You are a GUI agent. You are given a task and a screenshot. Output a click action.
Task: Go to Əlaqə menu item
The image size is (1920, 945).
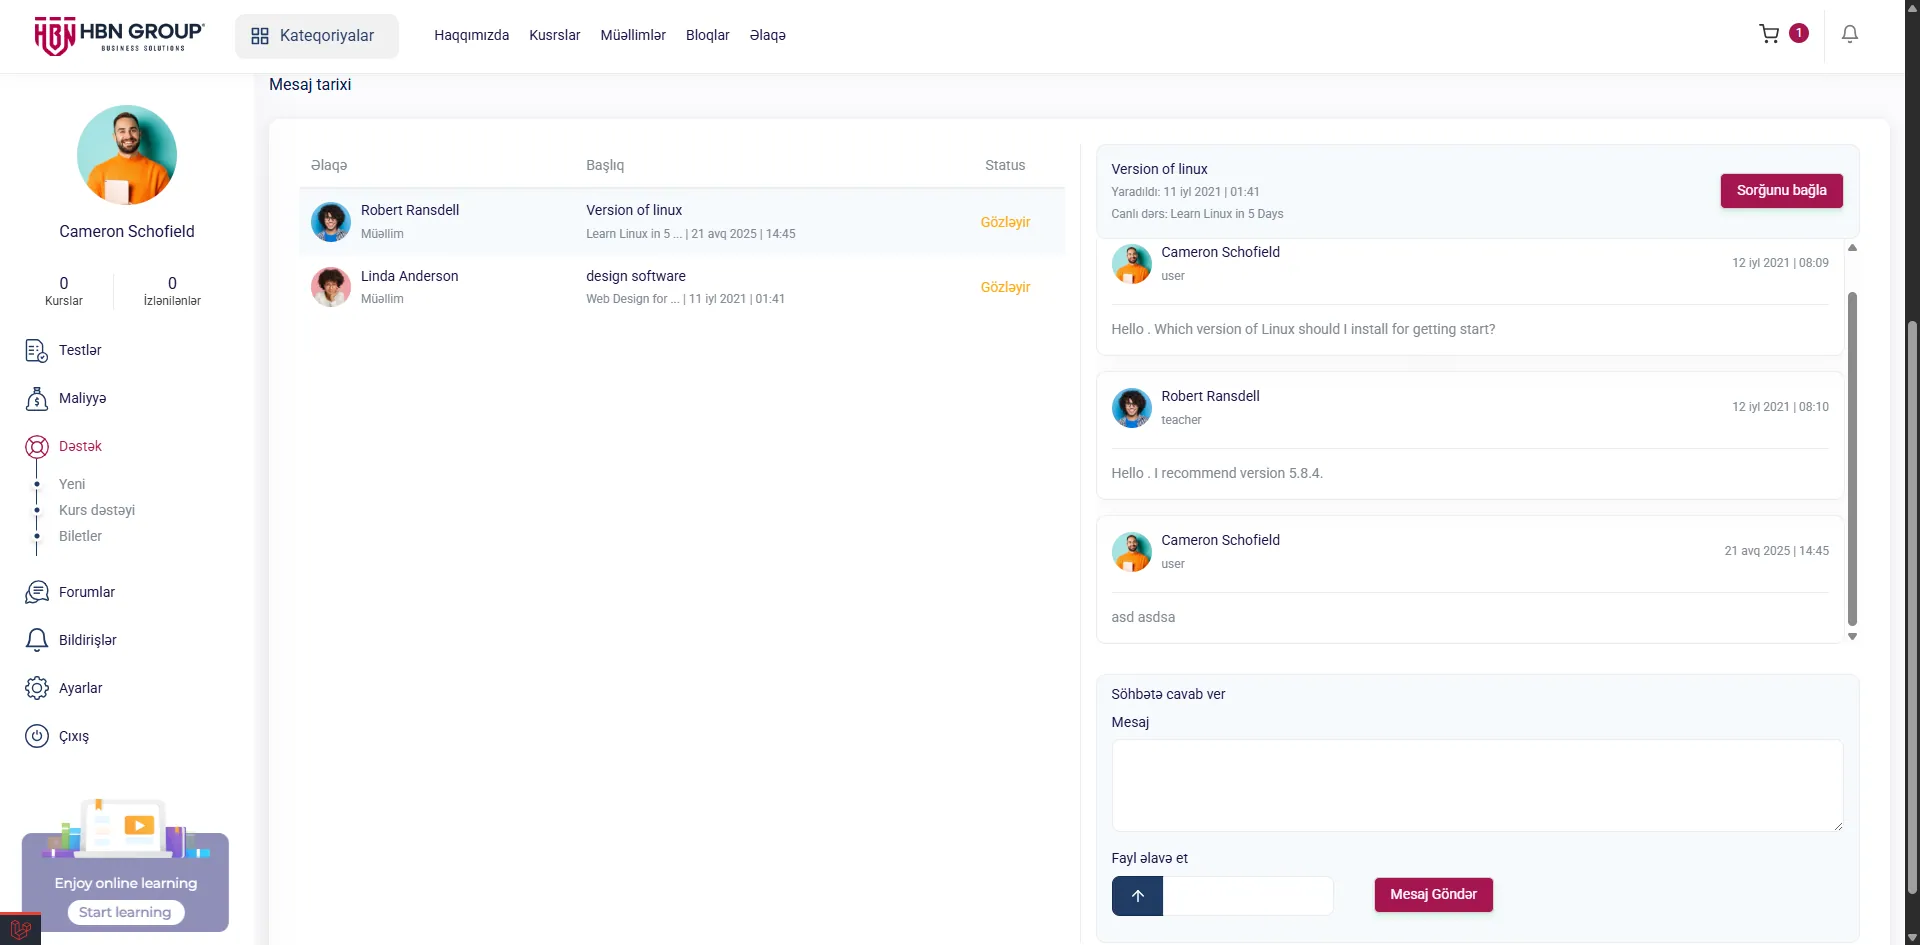point(767,35)
